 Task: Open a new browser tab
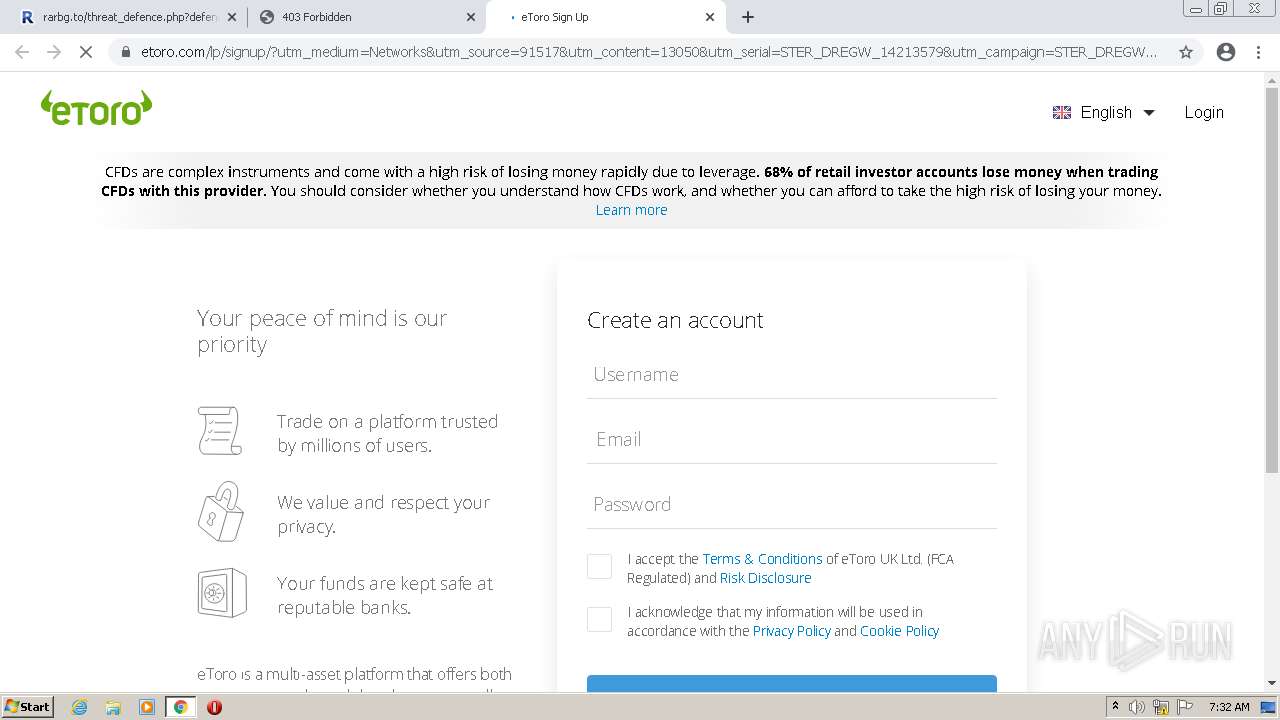748,17
